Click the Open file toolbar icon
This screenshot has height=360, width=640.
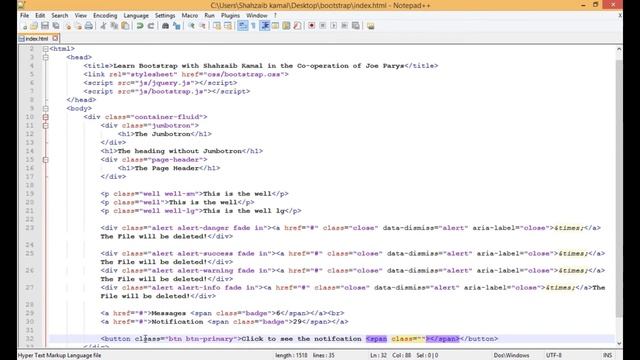click(x=34, y=26)
